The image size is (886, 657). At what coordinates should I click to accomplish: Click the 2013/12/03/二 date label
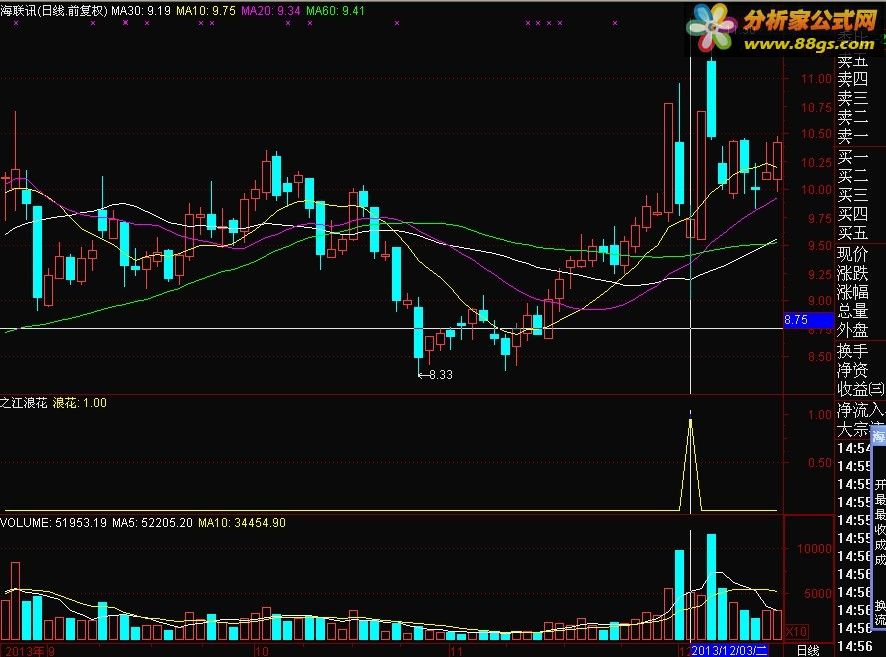[x=729, y=650]
